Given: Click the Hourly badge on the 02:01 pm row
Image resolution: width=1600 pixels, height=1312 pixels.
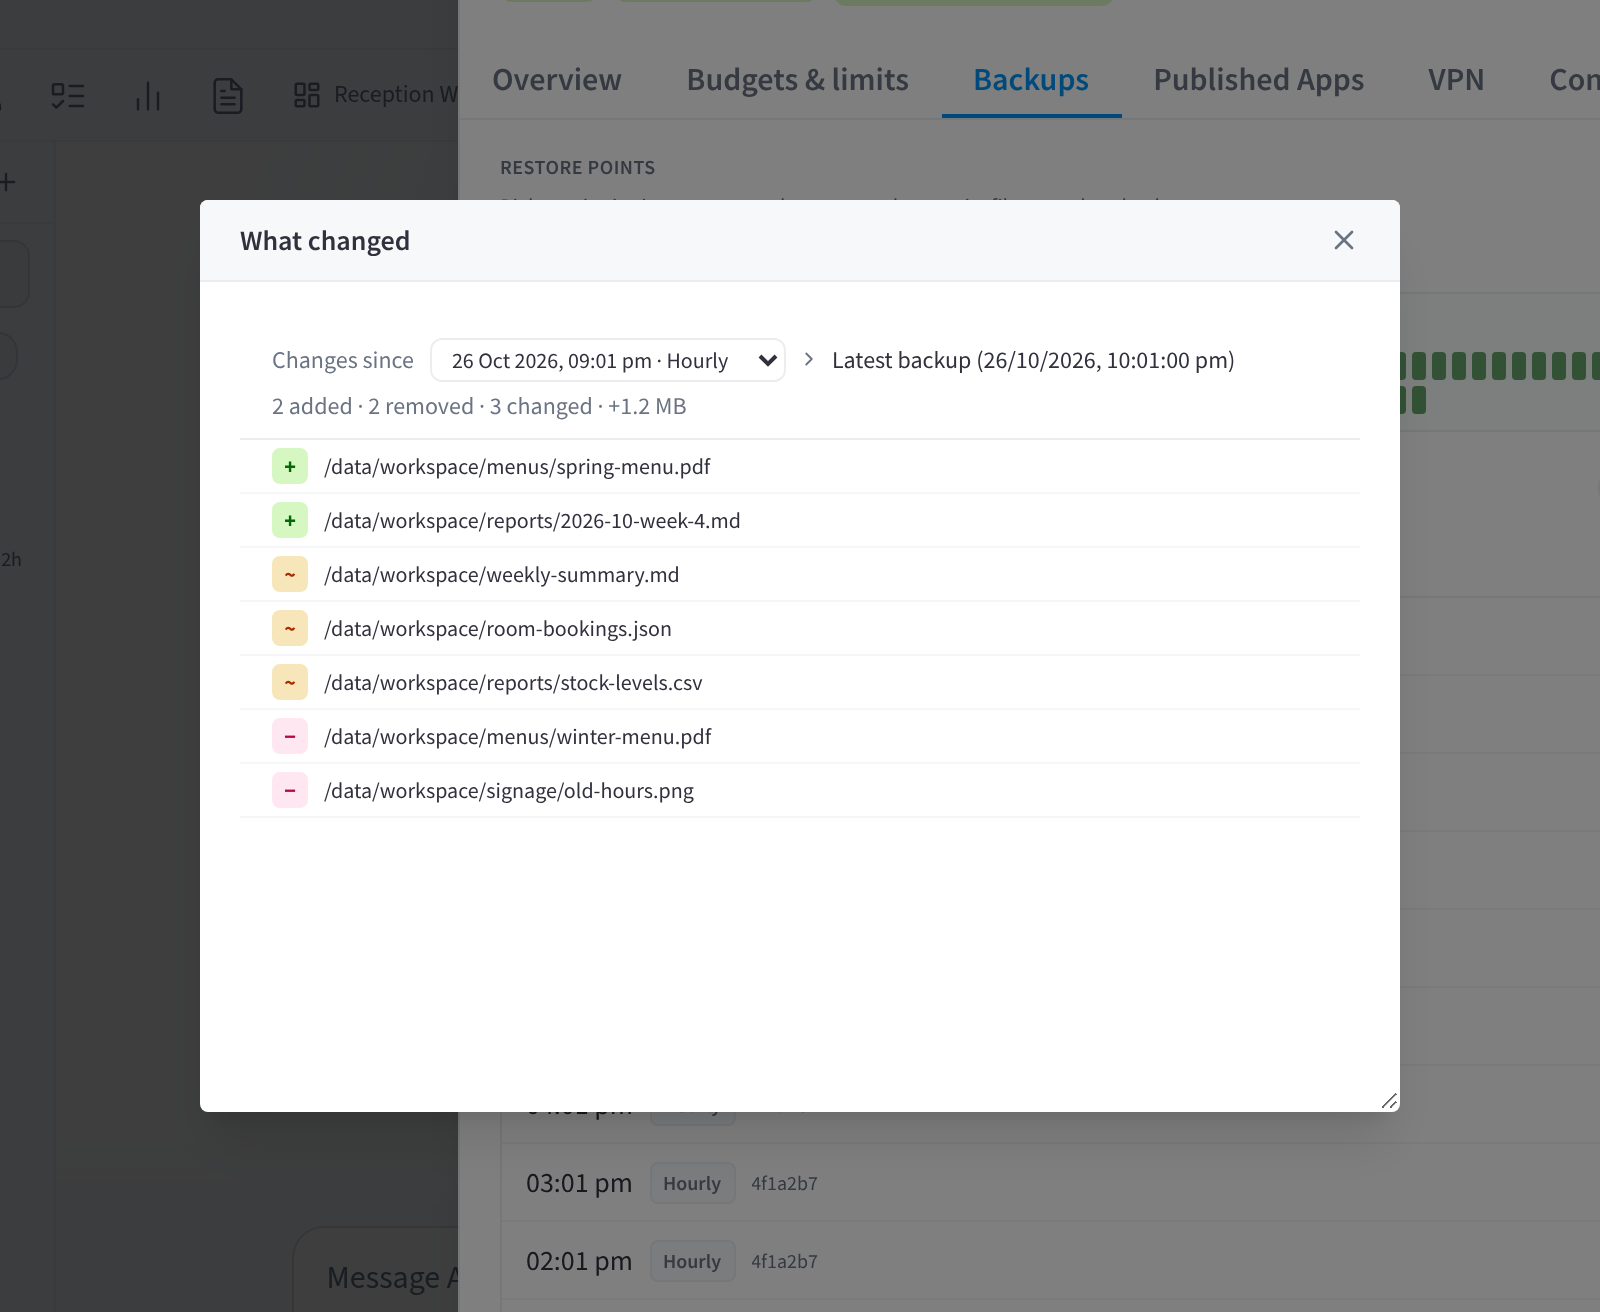Looking at the screenshot, I should [692, 1261].
